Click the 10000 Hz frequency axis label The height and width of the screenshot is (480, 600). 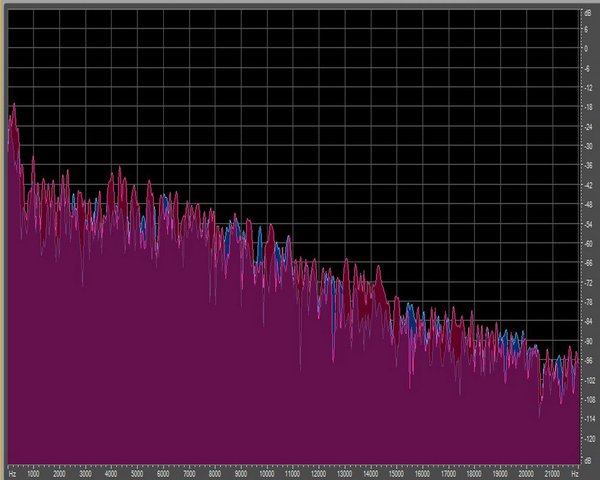tap(267, 474)
